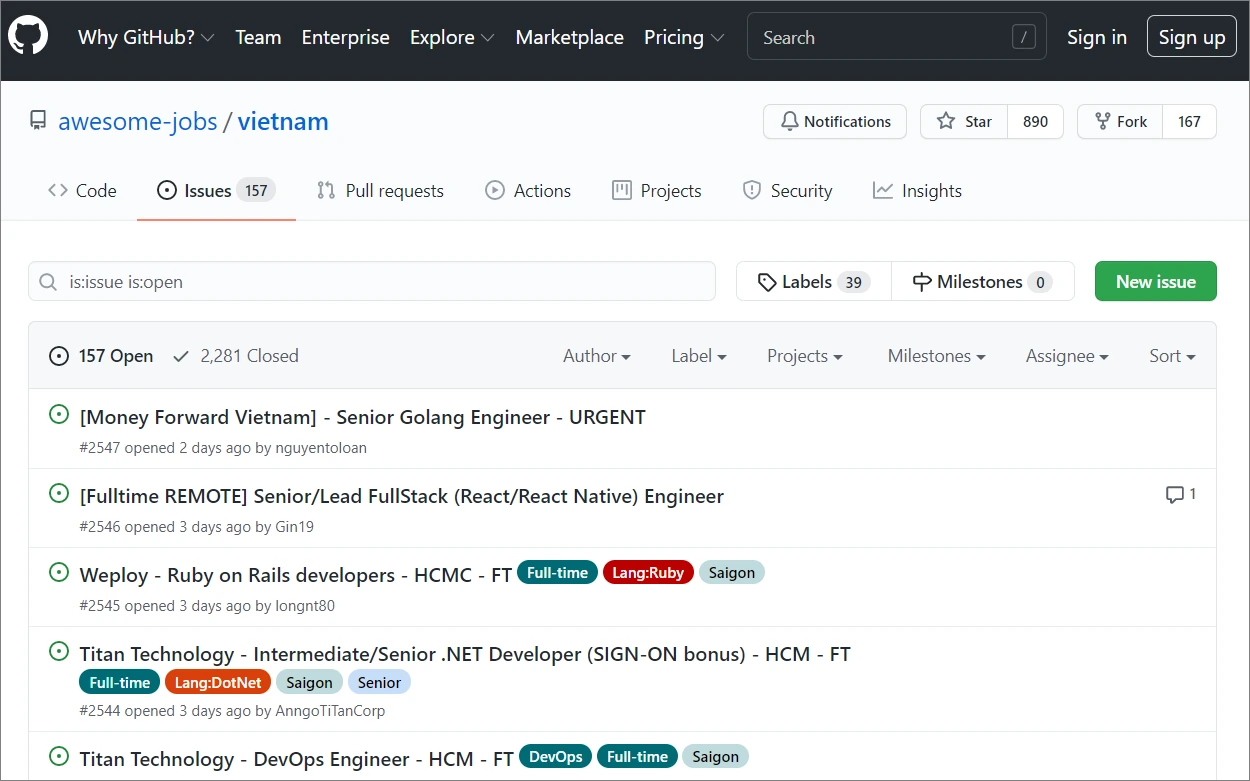1250x781 pixels.
Task: Click open-issue icon for Titan .NET Developer
Action: click(x=59, y=651)
